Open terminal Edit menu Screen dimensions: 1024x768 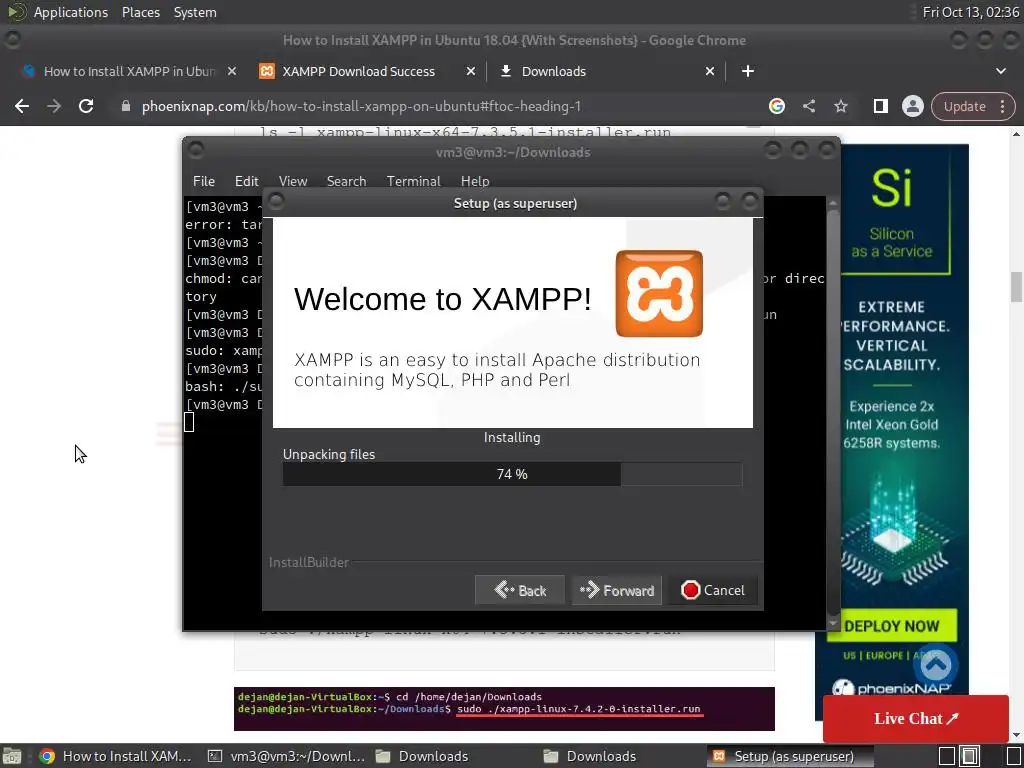246,181
